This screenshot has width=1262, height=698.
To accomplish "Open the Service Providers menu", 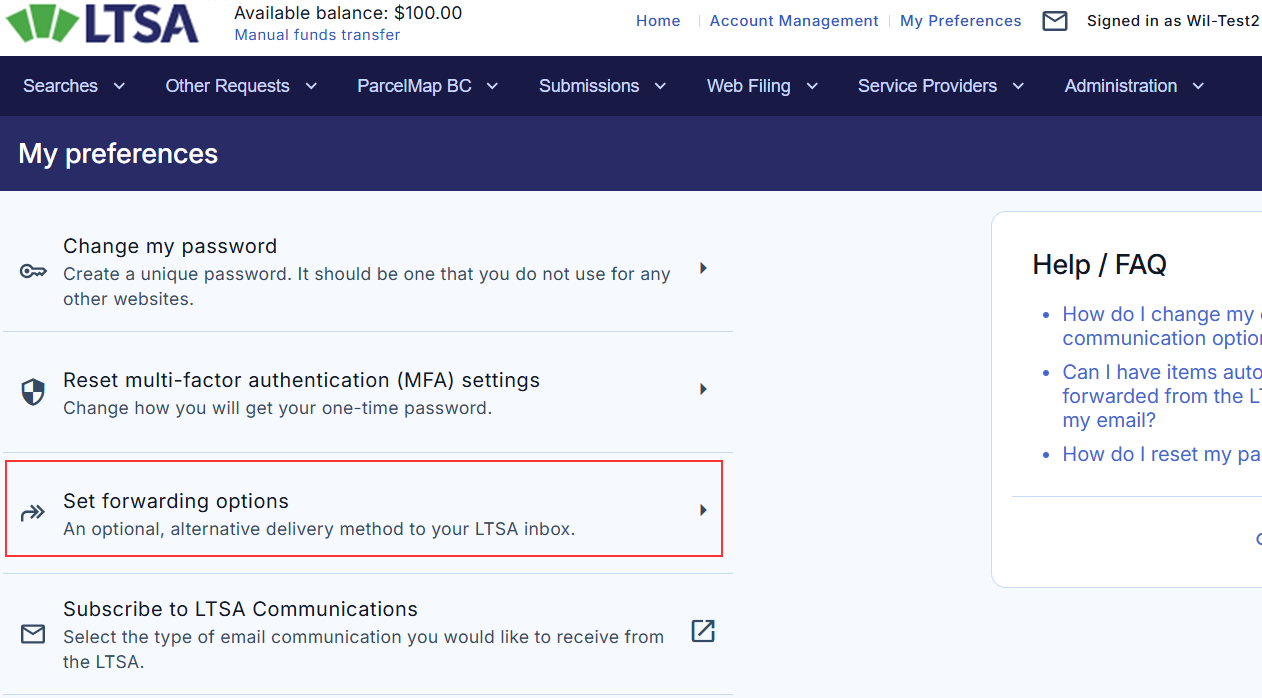I will [x=940, y=86].
